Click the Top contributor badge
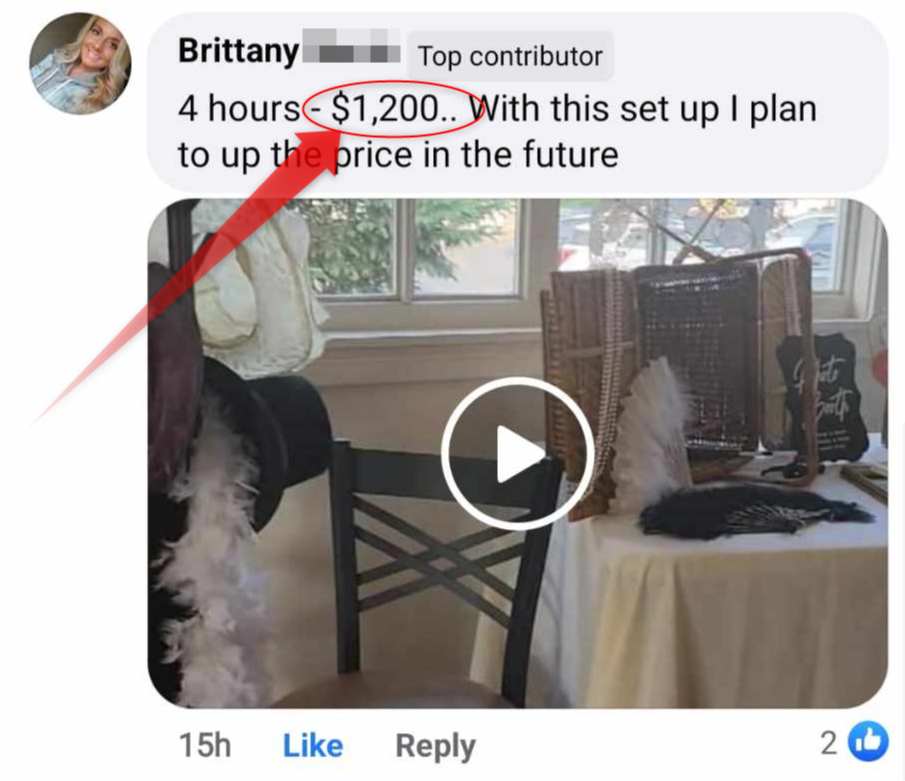The width and height of the screenshot is (905, 781). [510, 56]
